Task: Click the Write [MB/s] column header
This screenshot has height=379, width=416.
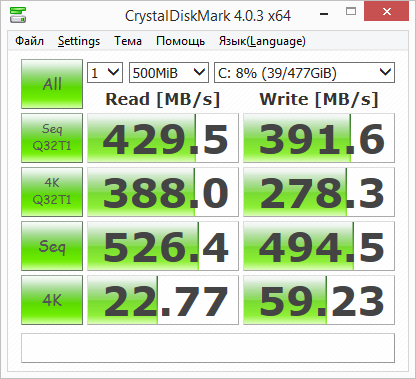Action: pyautogui.click(x=319, y=99)
